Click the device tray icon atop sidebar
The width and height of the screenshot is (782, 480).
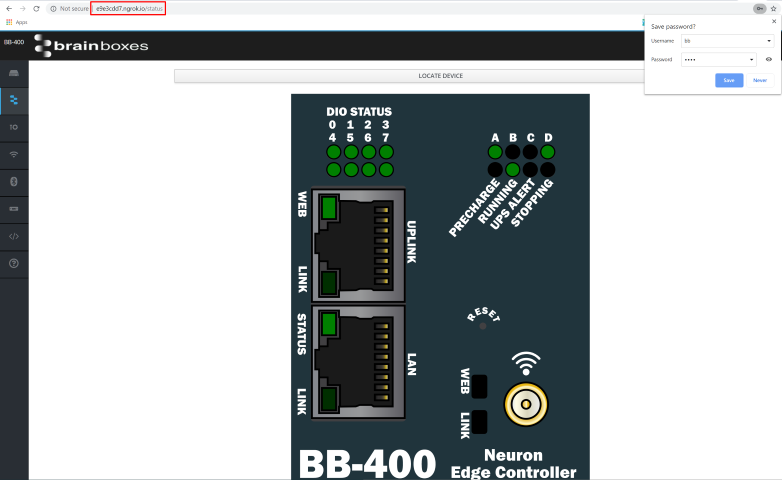tap(14, 74)
